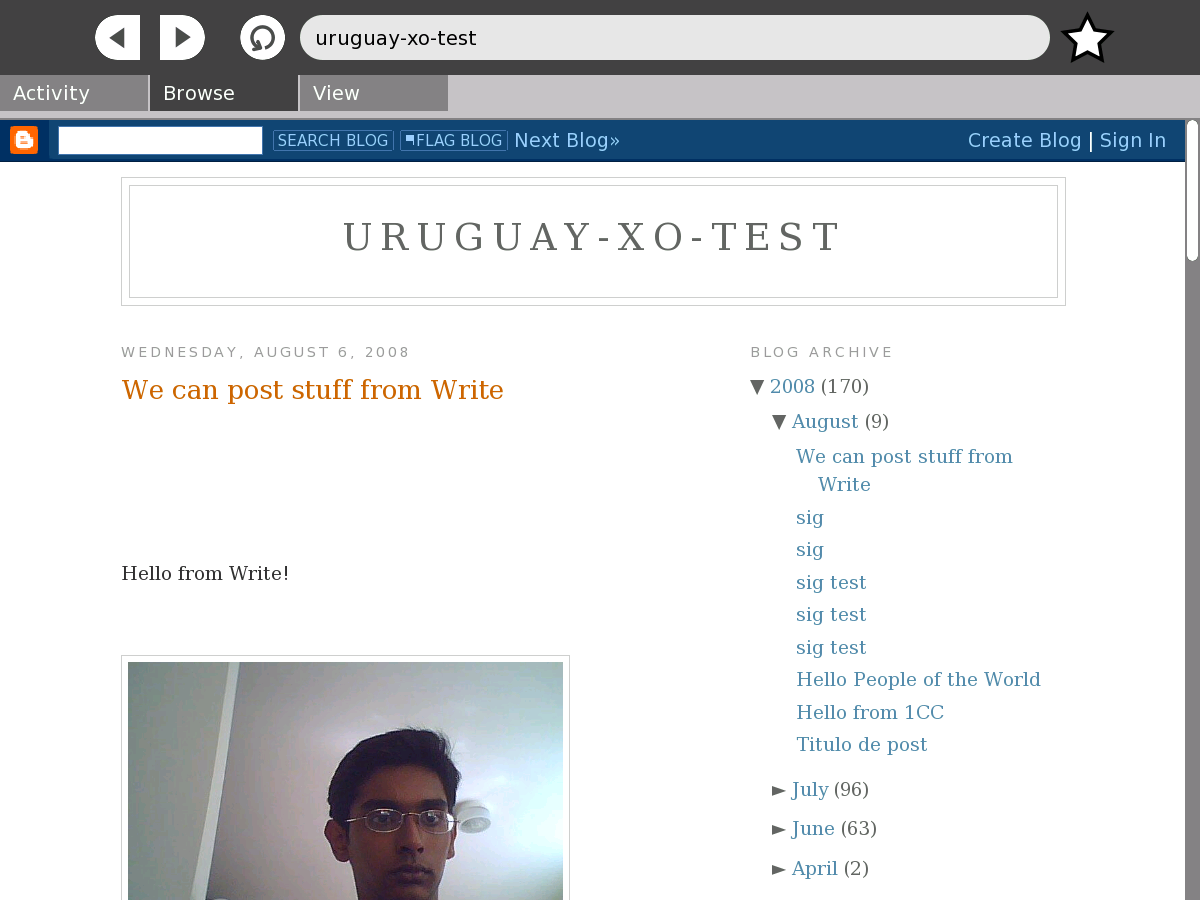Open the View tab
1200x900 pixels.
[373, 93]
